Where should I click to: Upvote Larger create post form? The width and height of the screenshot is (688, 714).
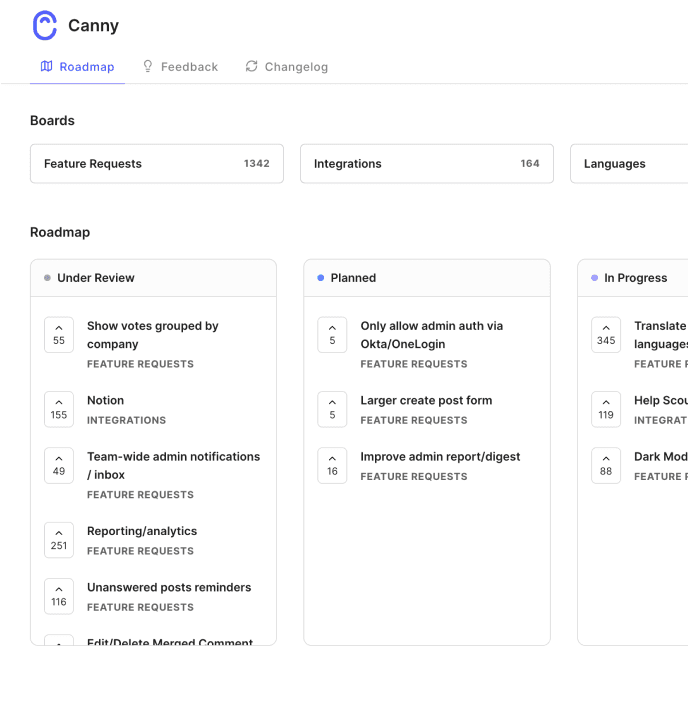pos(332,409)
